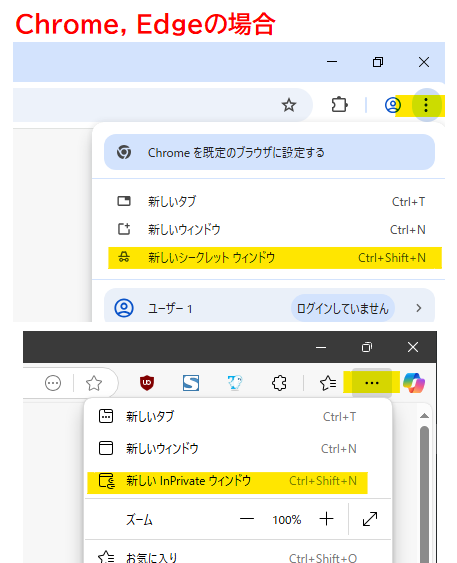Screen dimensions: 457x563
Task: Restore down the Chrome window
Action: [378, 62]
